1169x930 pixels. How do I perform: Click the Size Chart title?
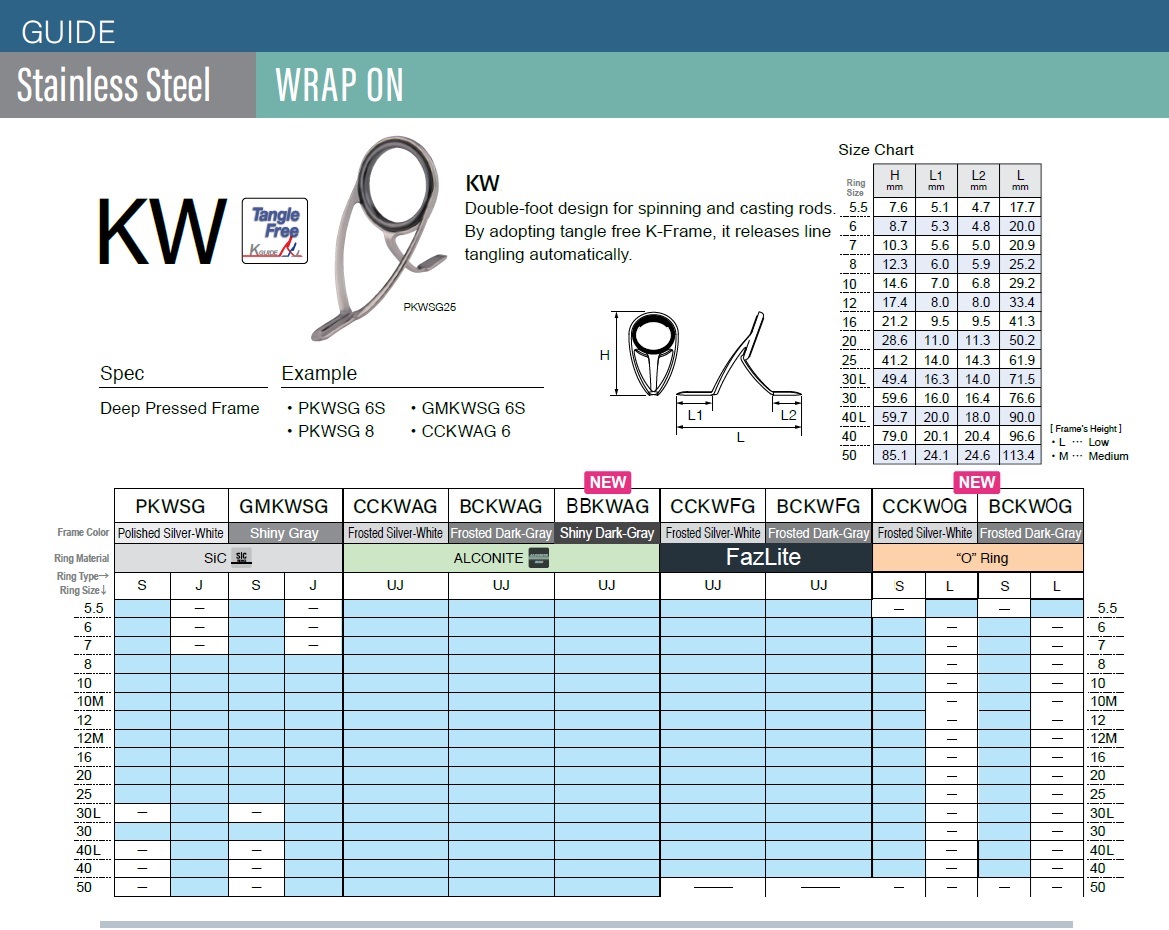[x=876, y=150]
